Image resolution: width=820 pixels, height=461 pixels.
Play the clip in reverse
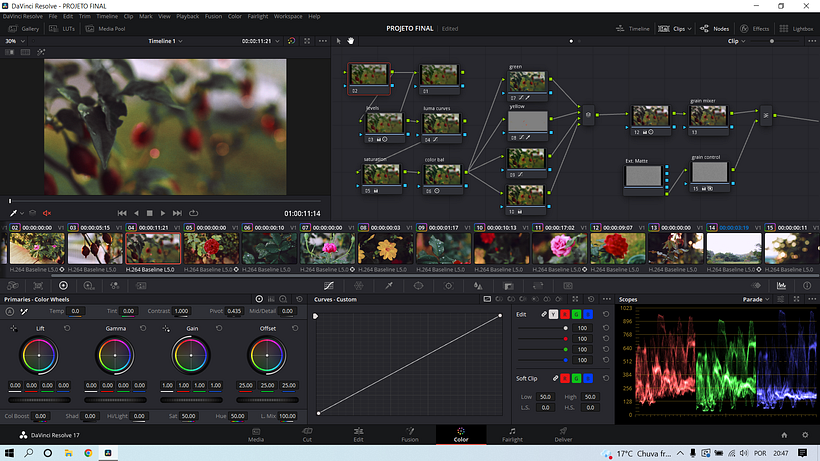pos(136,213)
